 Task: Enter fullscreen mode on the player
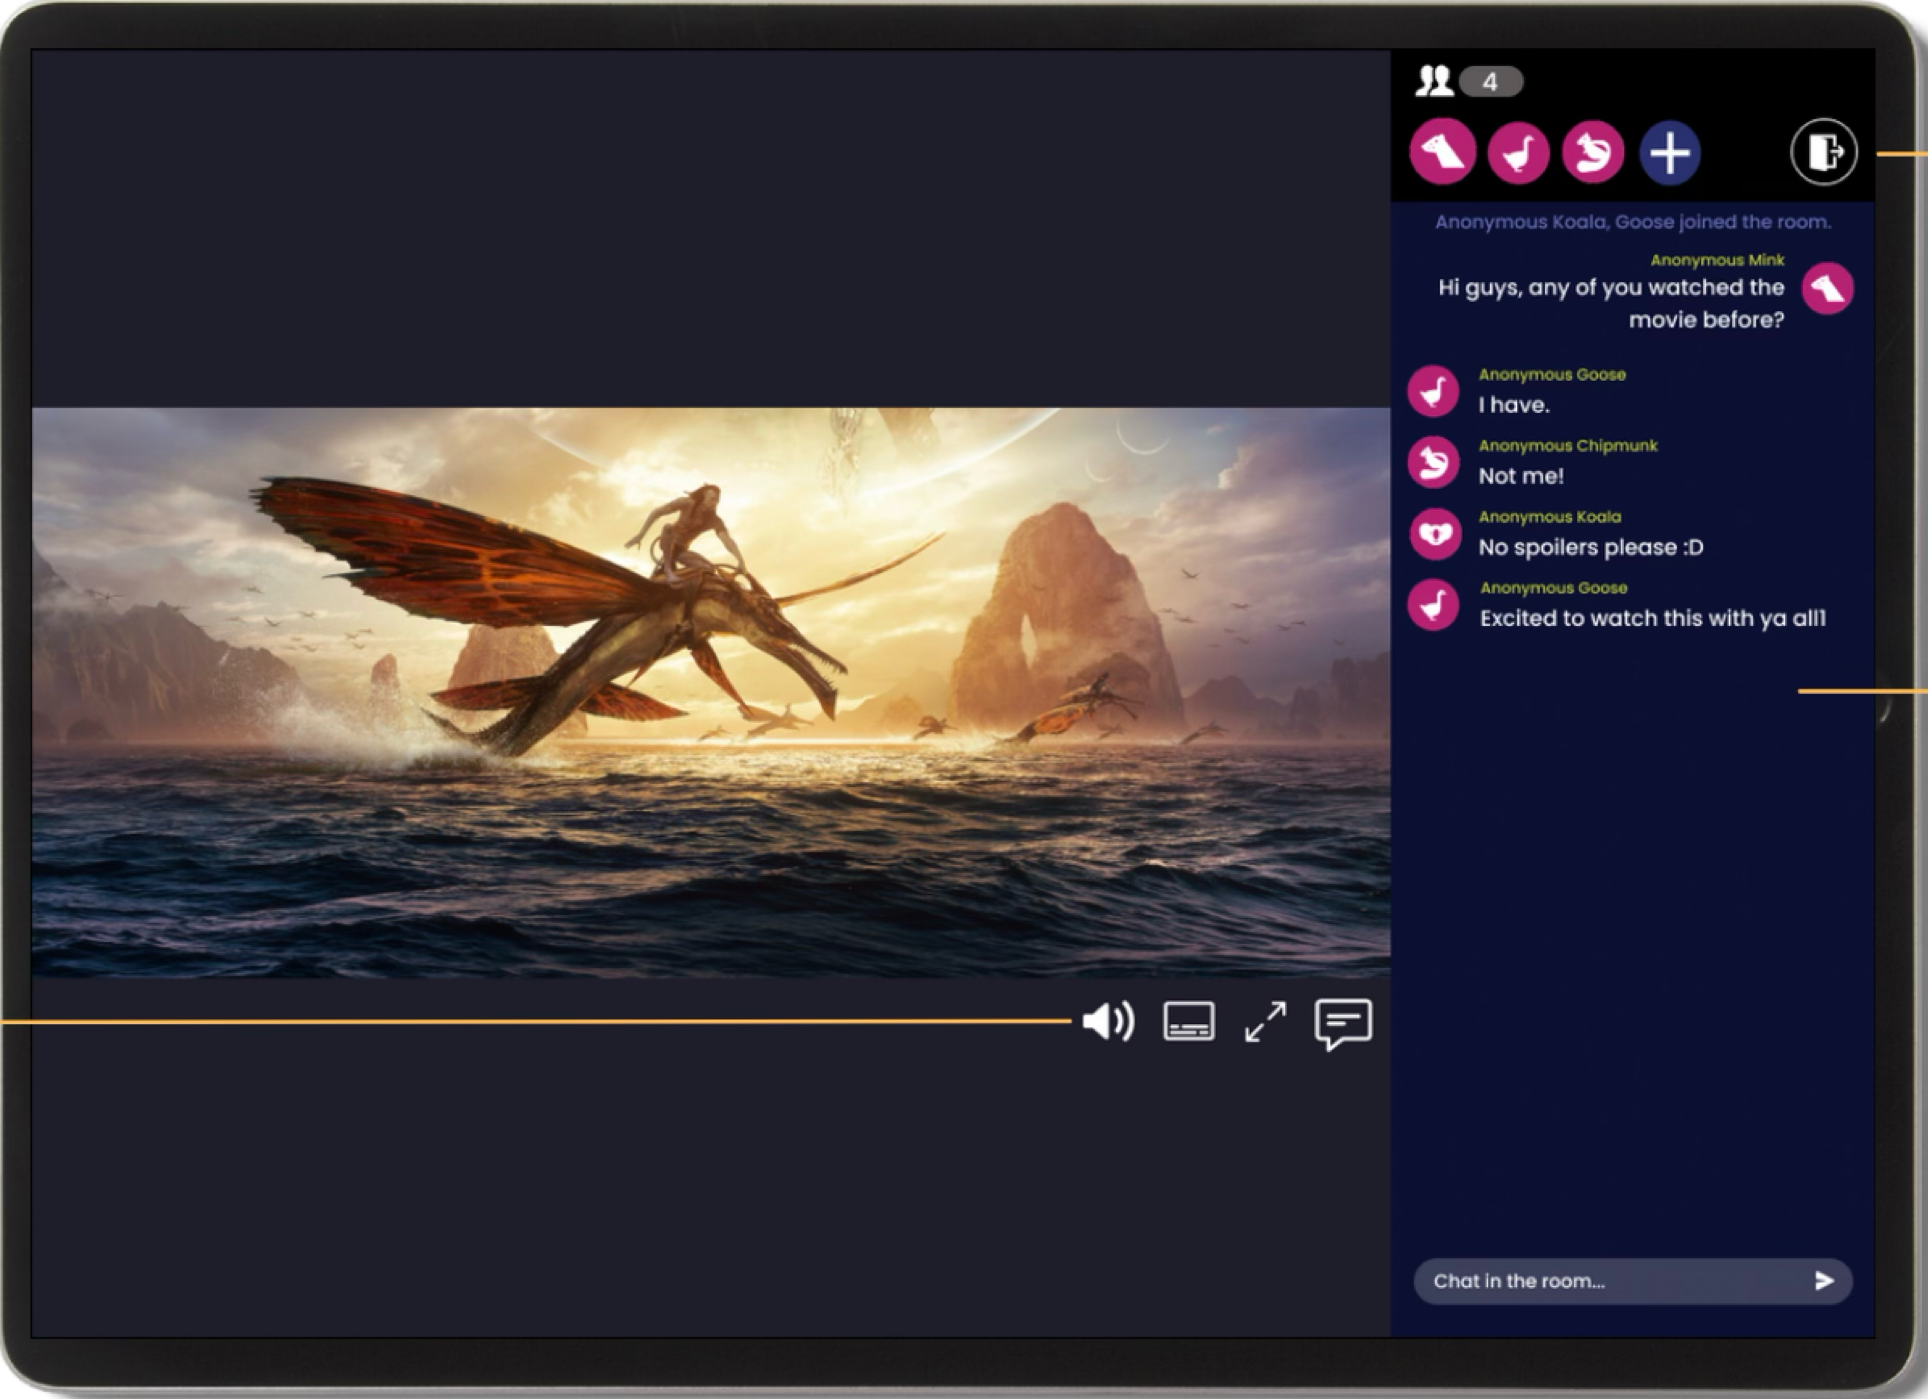(x=1264, y=1022)
